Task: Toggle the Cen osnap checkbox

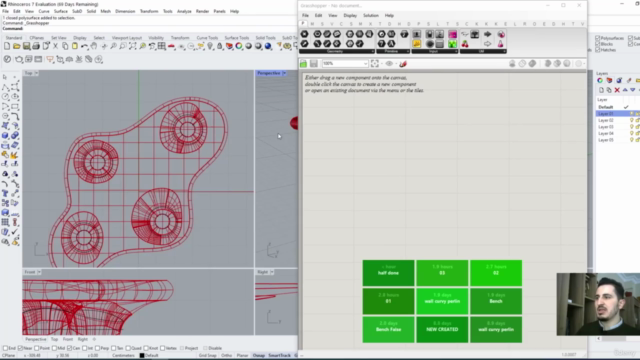Action: [x=69, y=348]
